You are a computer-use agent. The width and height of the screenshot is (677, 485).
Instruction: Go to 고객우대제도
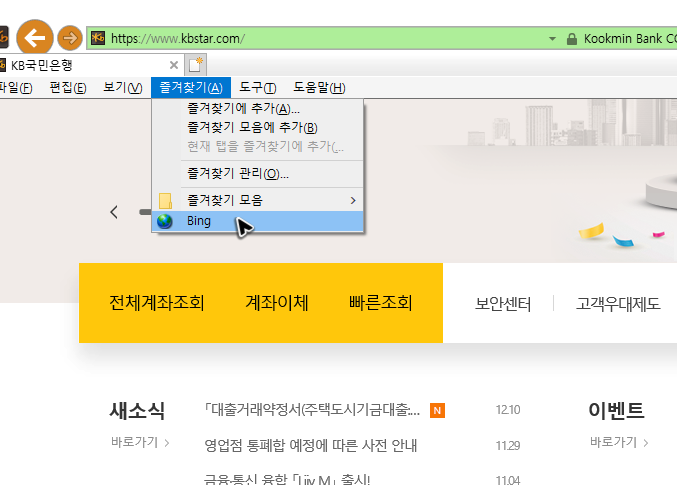pyautogui.click(x=618, y=304)
